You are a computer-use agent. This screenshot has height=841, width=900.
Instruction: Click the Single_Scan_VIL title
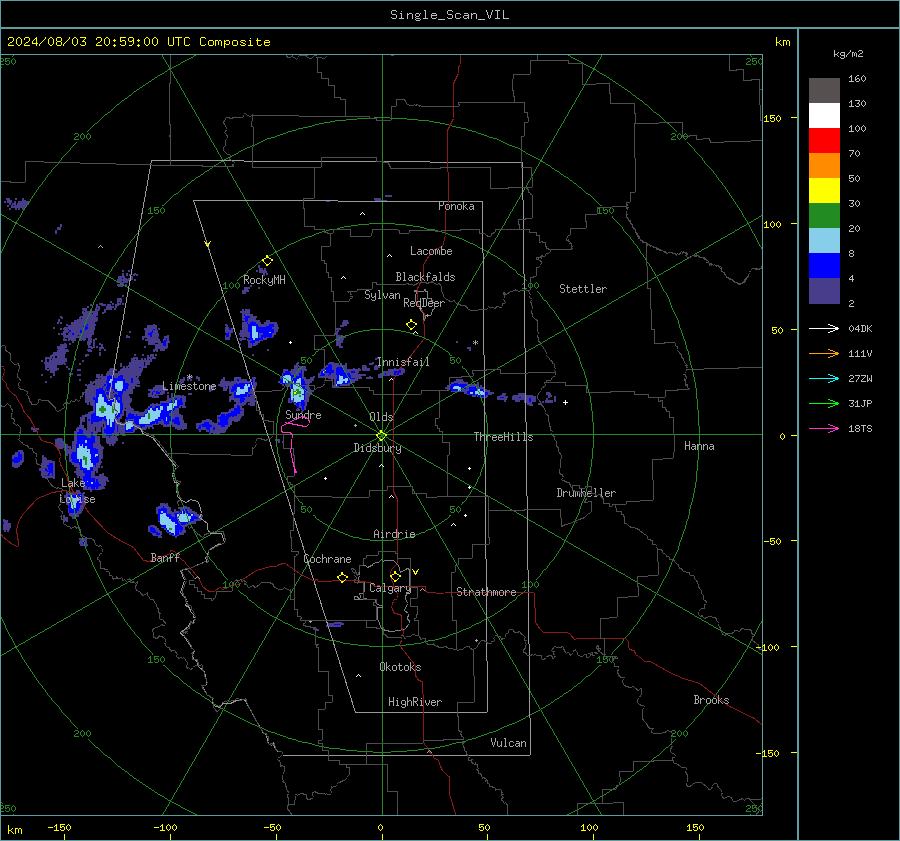(x=449, y=14)
